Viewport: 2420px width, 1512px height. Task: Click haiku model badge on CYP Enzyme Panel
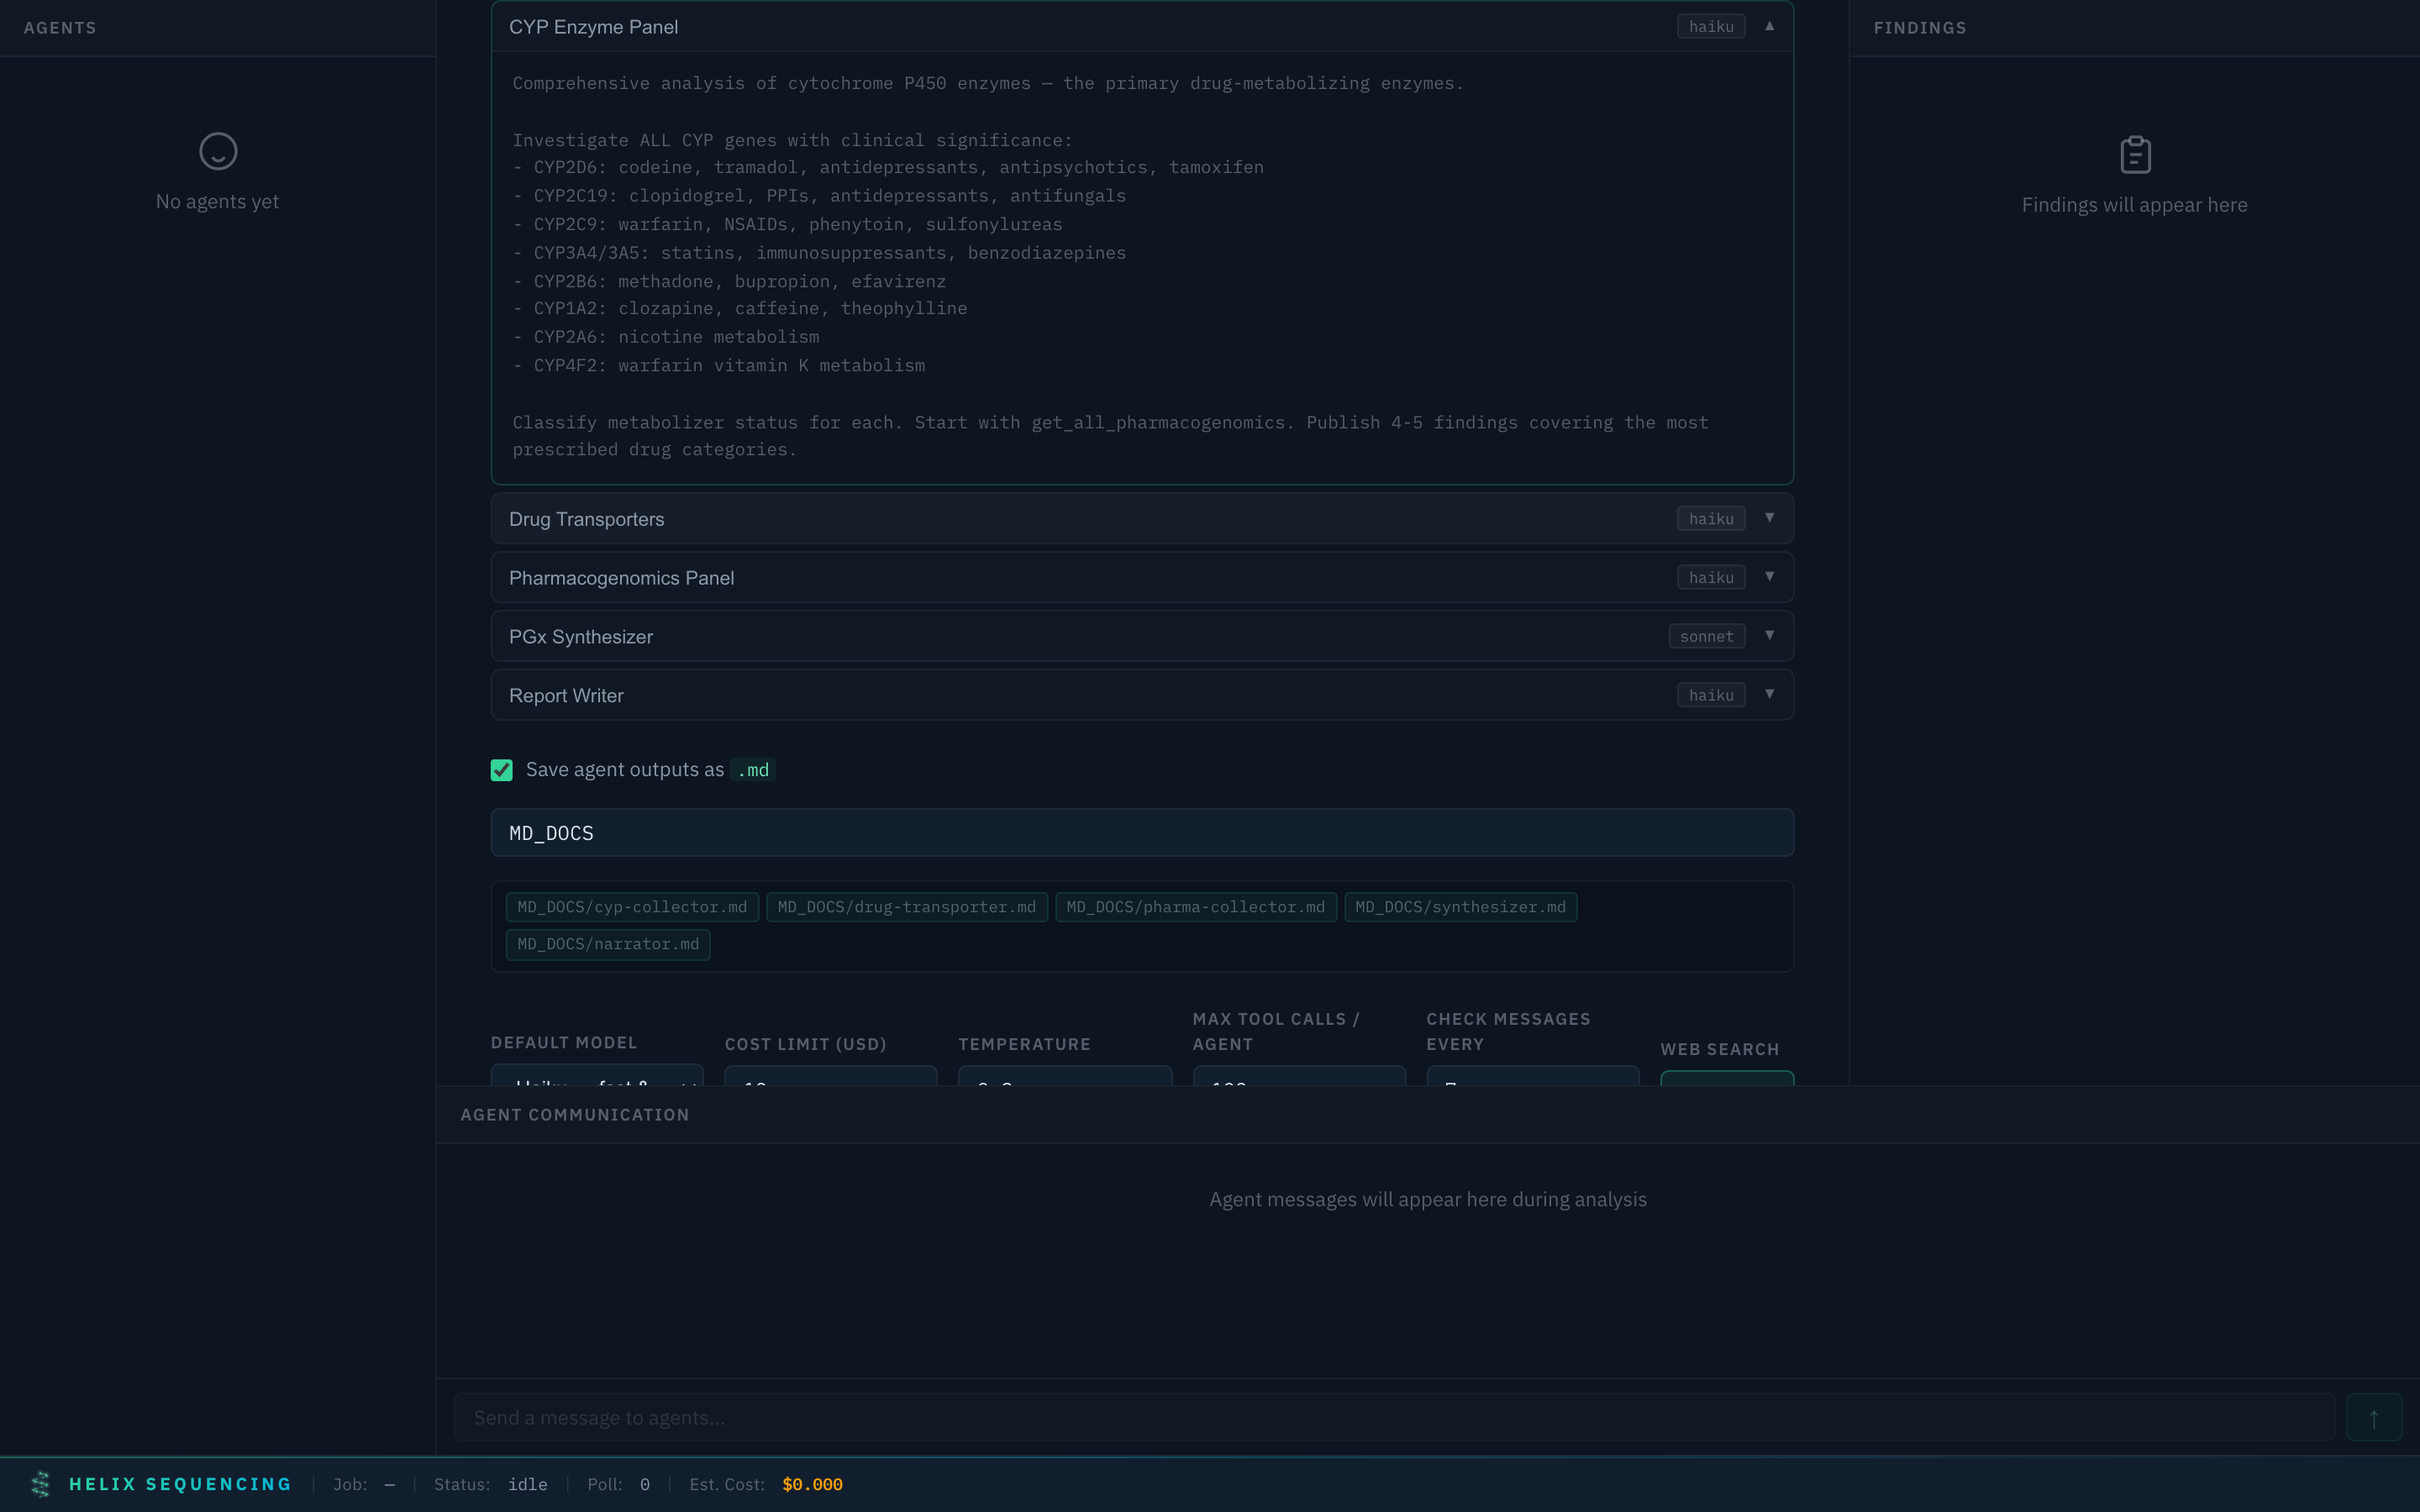[x=1710, y=27]
